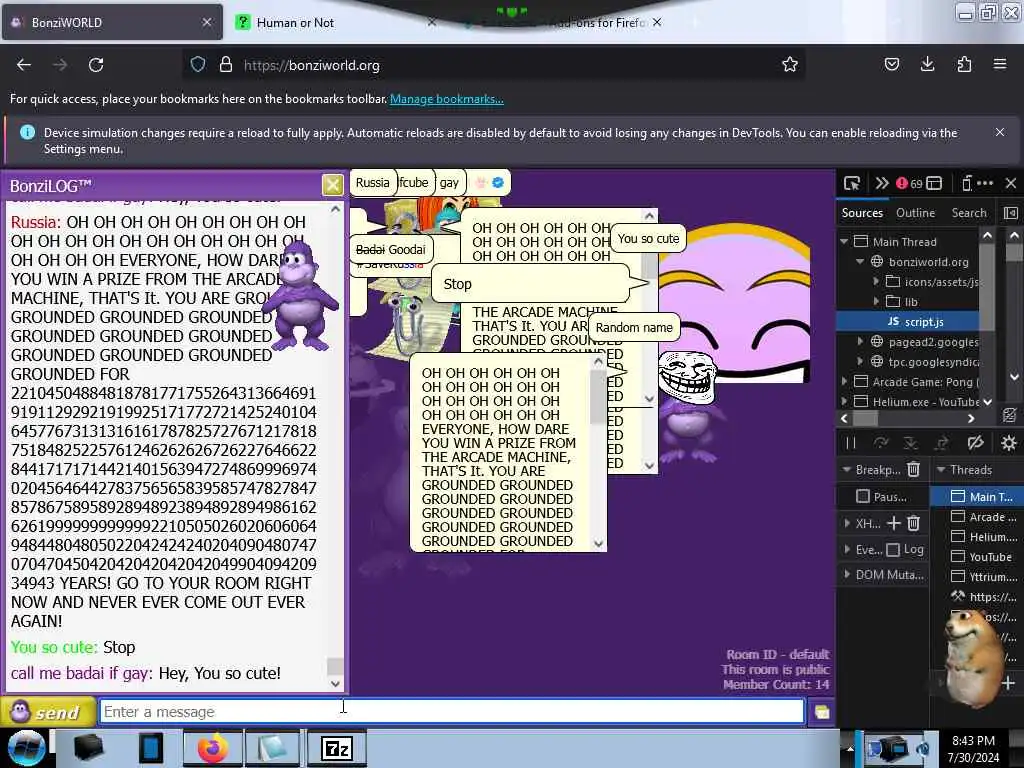Viewport: 1024px width, 768px height.
Task: Click the yellow media button beside message box
Action: pyautogui.click(x=822, y=712)
